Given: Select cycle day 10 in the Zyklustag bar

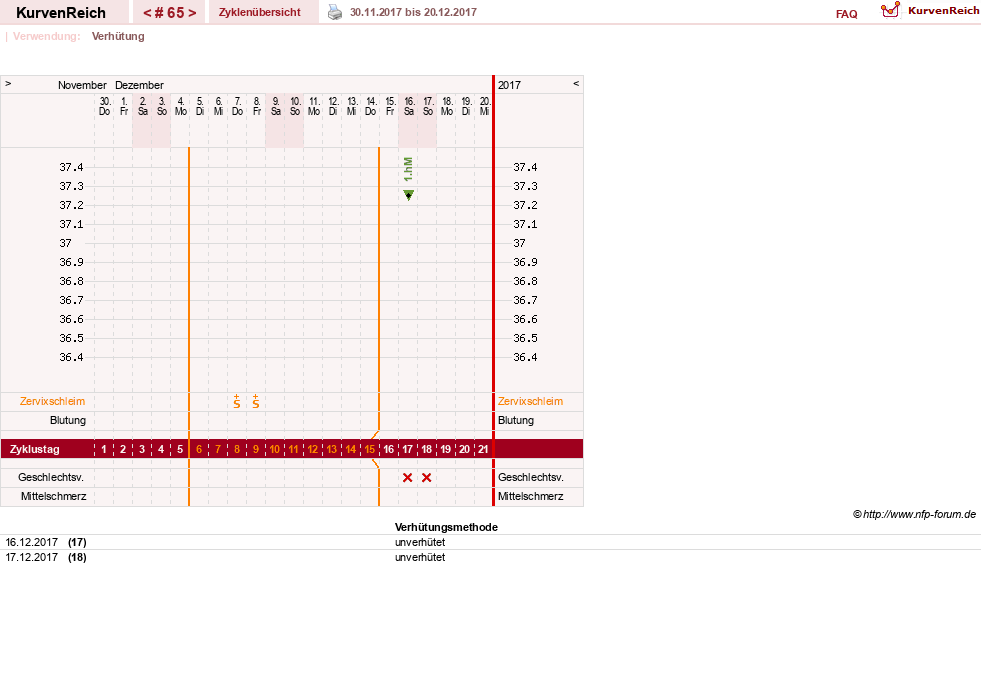Looking at the screenshot, I should pos(275,449).
